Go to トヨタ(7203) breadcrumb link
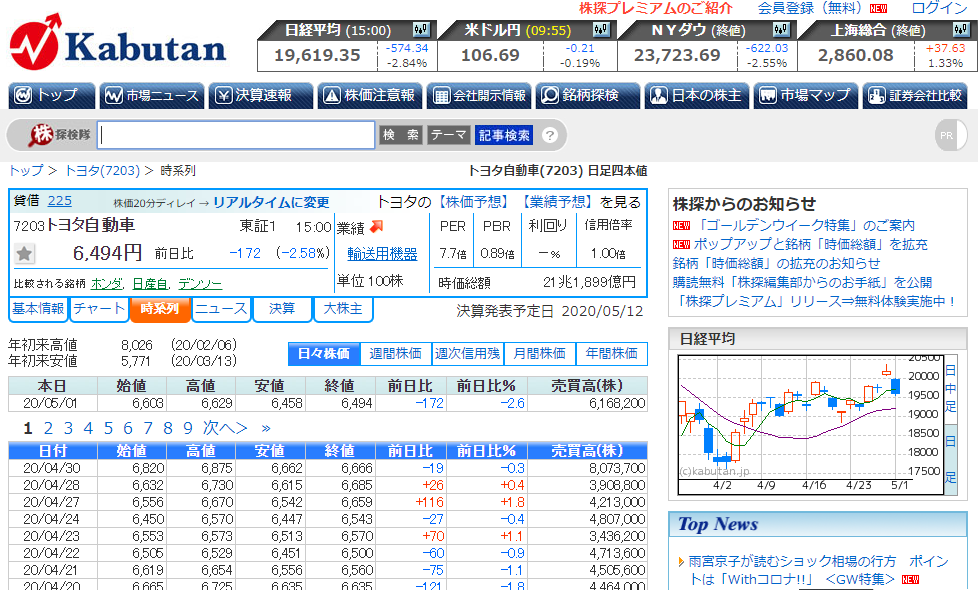 pos(102,170)
